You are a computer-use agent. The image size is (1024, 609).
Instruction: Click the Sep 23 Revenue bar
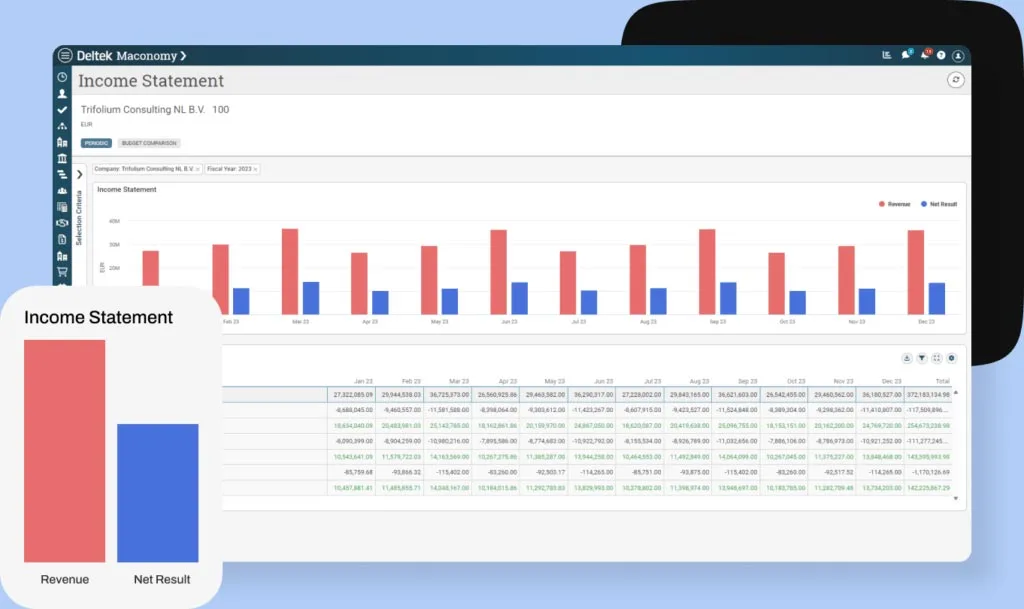click(707, 272)
